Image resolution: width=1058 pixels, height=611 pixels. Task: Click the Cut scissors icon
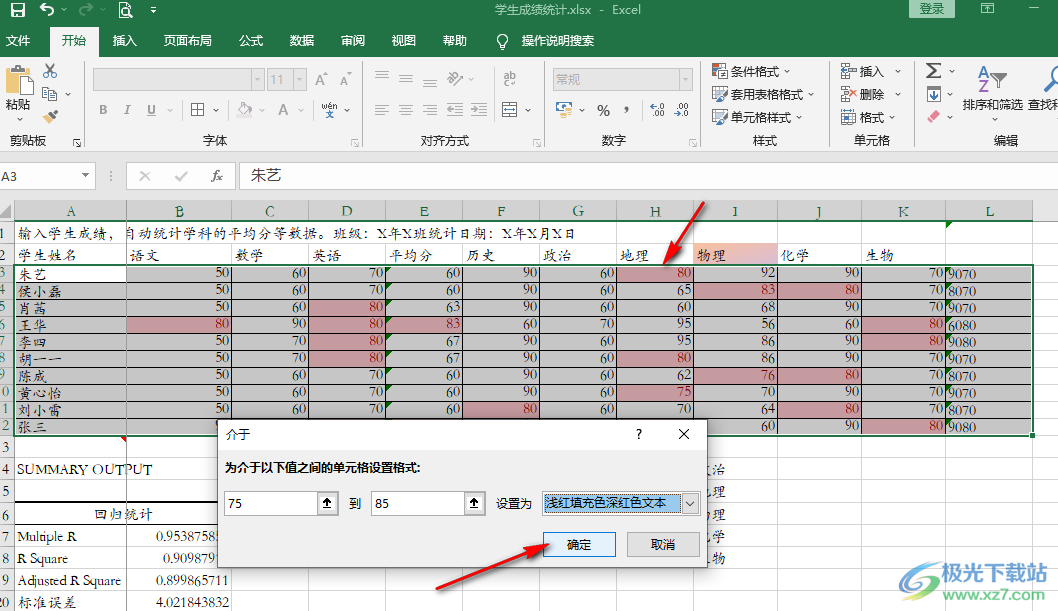click(x=50, y=71)
